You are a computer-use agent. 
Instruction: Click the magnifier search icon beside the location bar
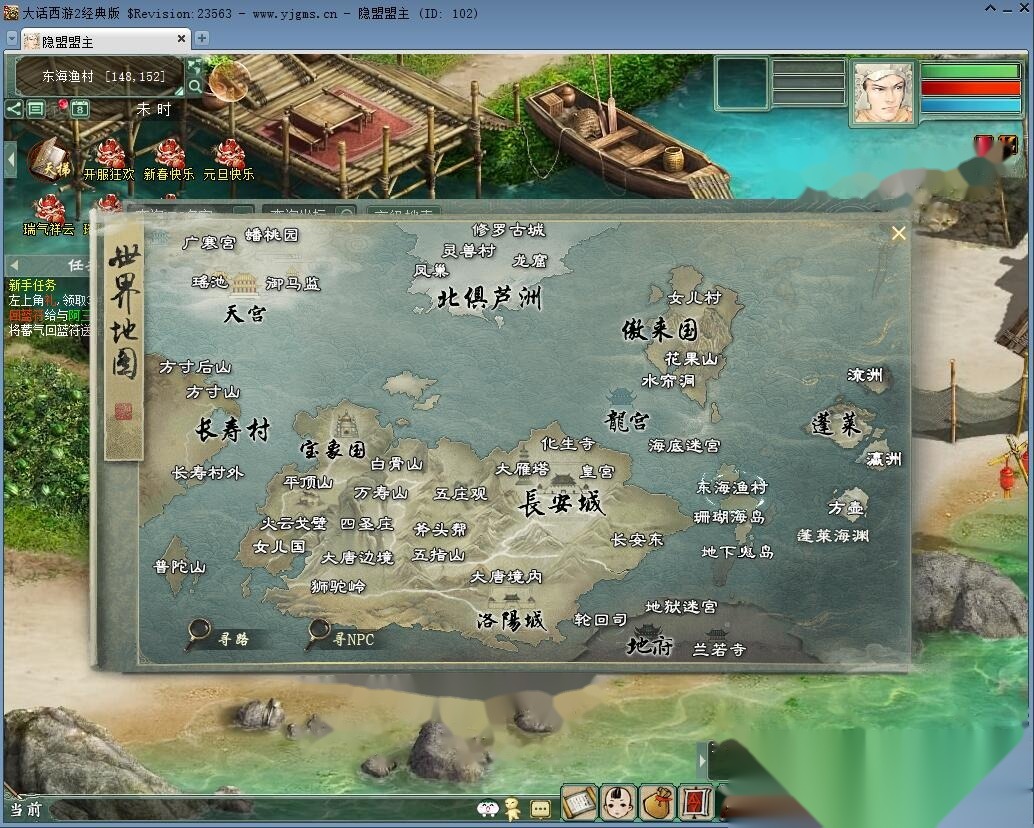coord(195,86)
